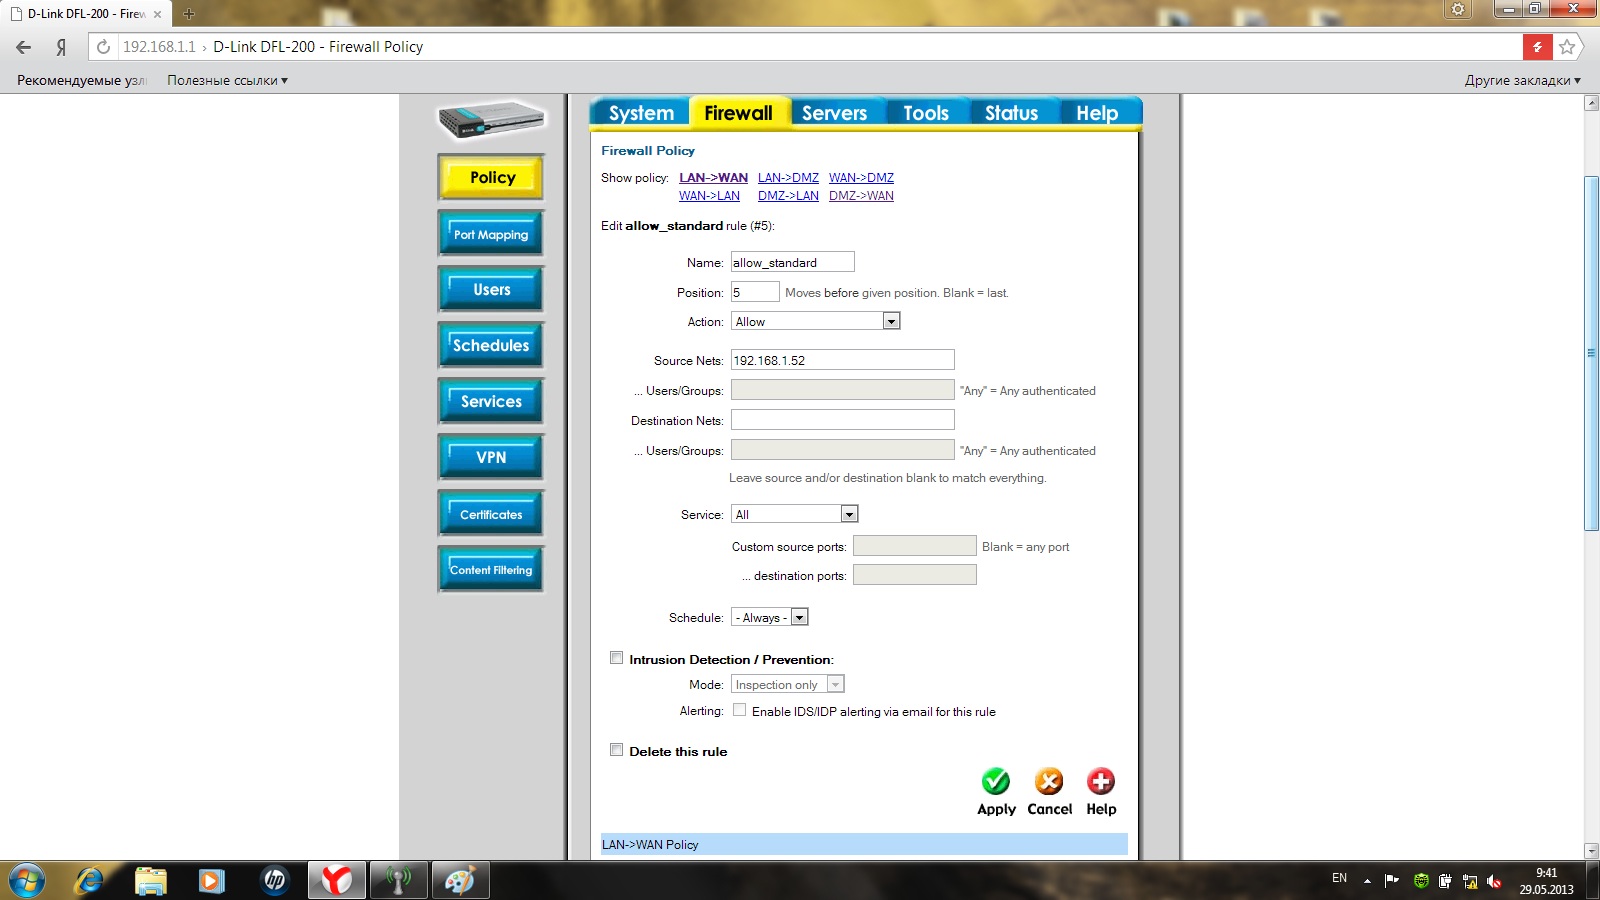
Task: Open Port Mapping in sidebar
Action: click(x=491, y=234)
